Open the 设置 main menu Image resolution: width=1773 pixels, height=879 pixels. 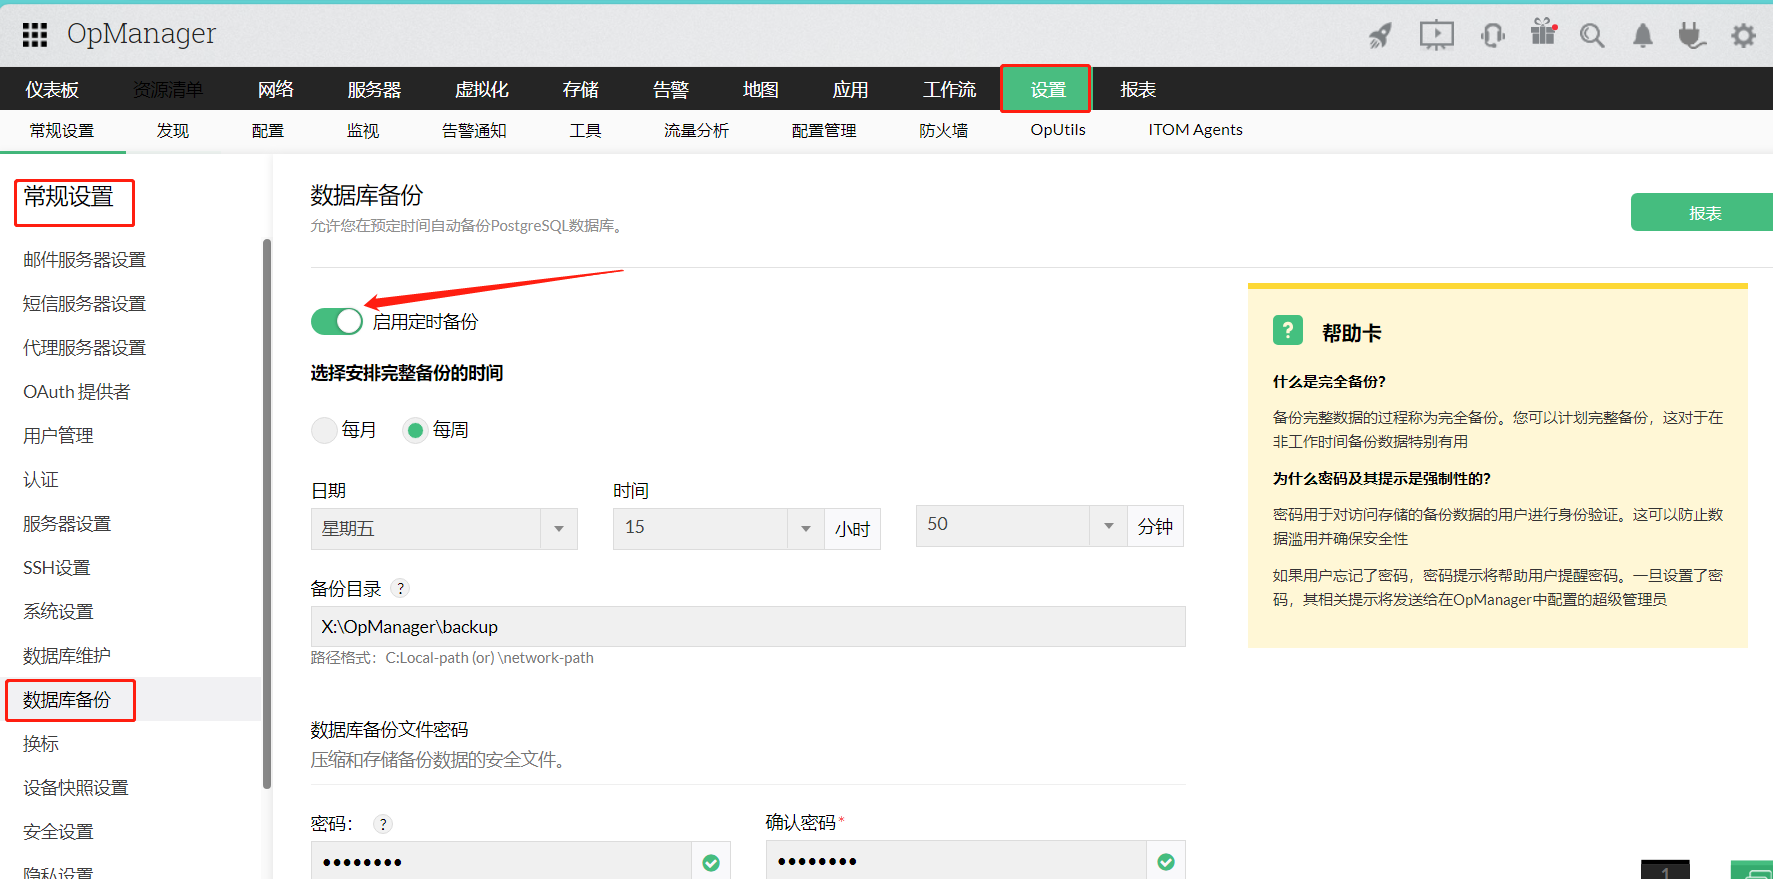pyautogui.click(x=1048, y=90)
